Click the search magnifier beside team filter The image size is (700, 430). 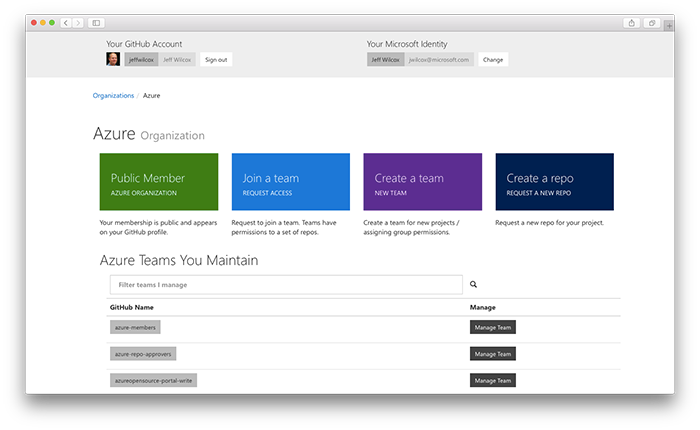(473, 284)
